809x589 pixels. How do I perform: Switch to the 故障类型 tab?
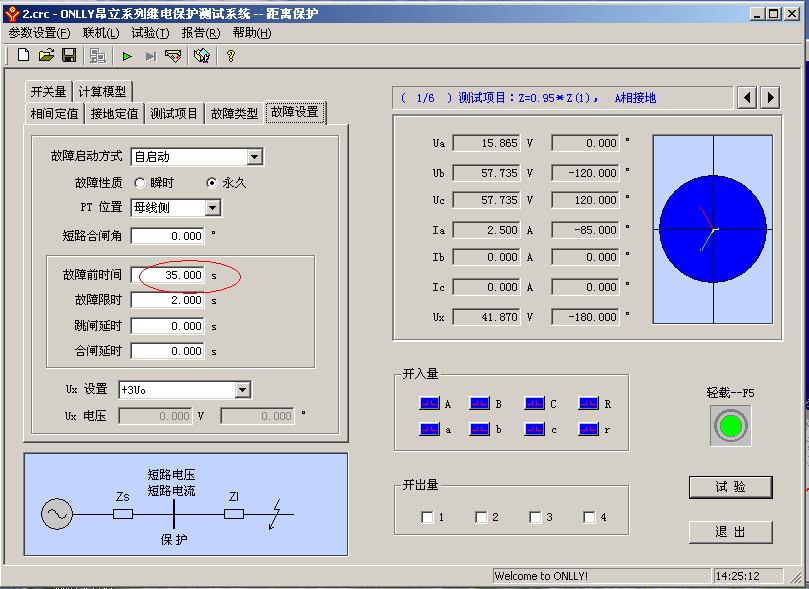234,113
